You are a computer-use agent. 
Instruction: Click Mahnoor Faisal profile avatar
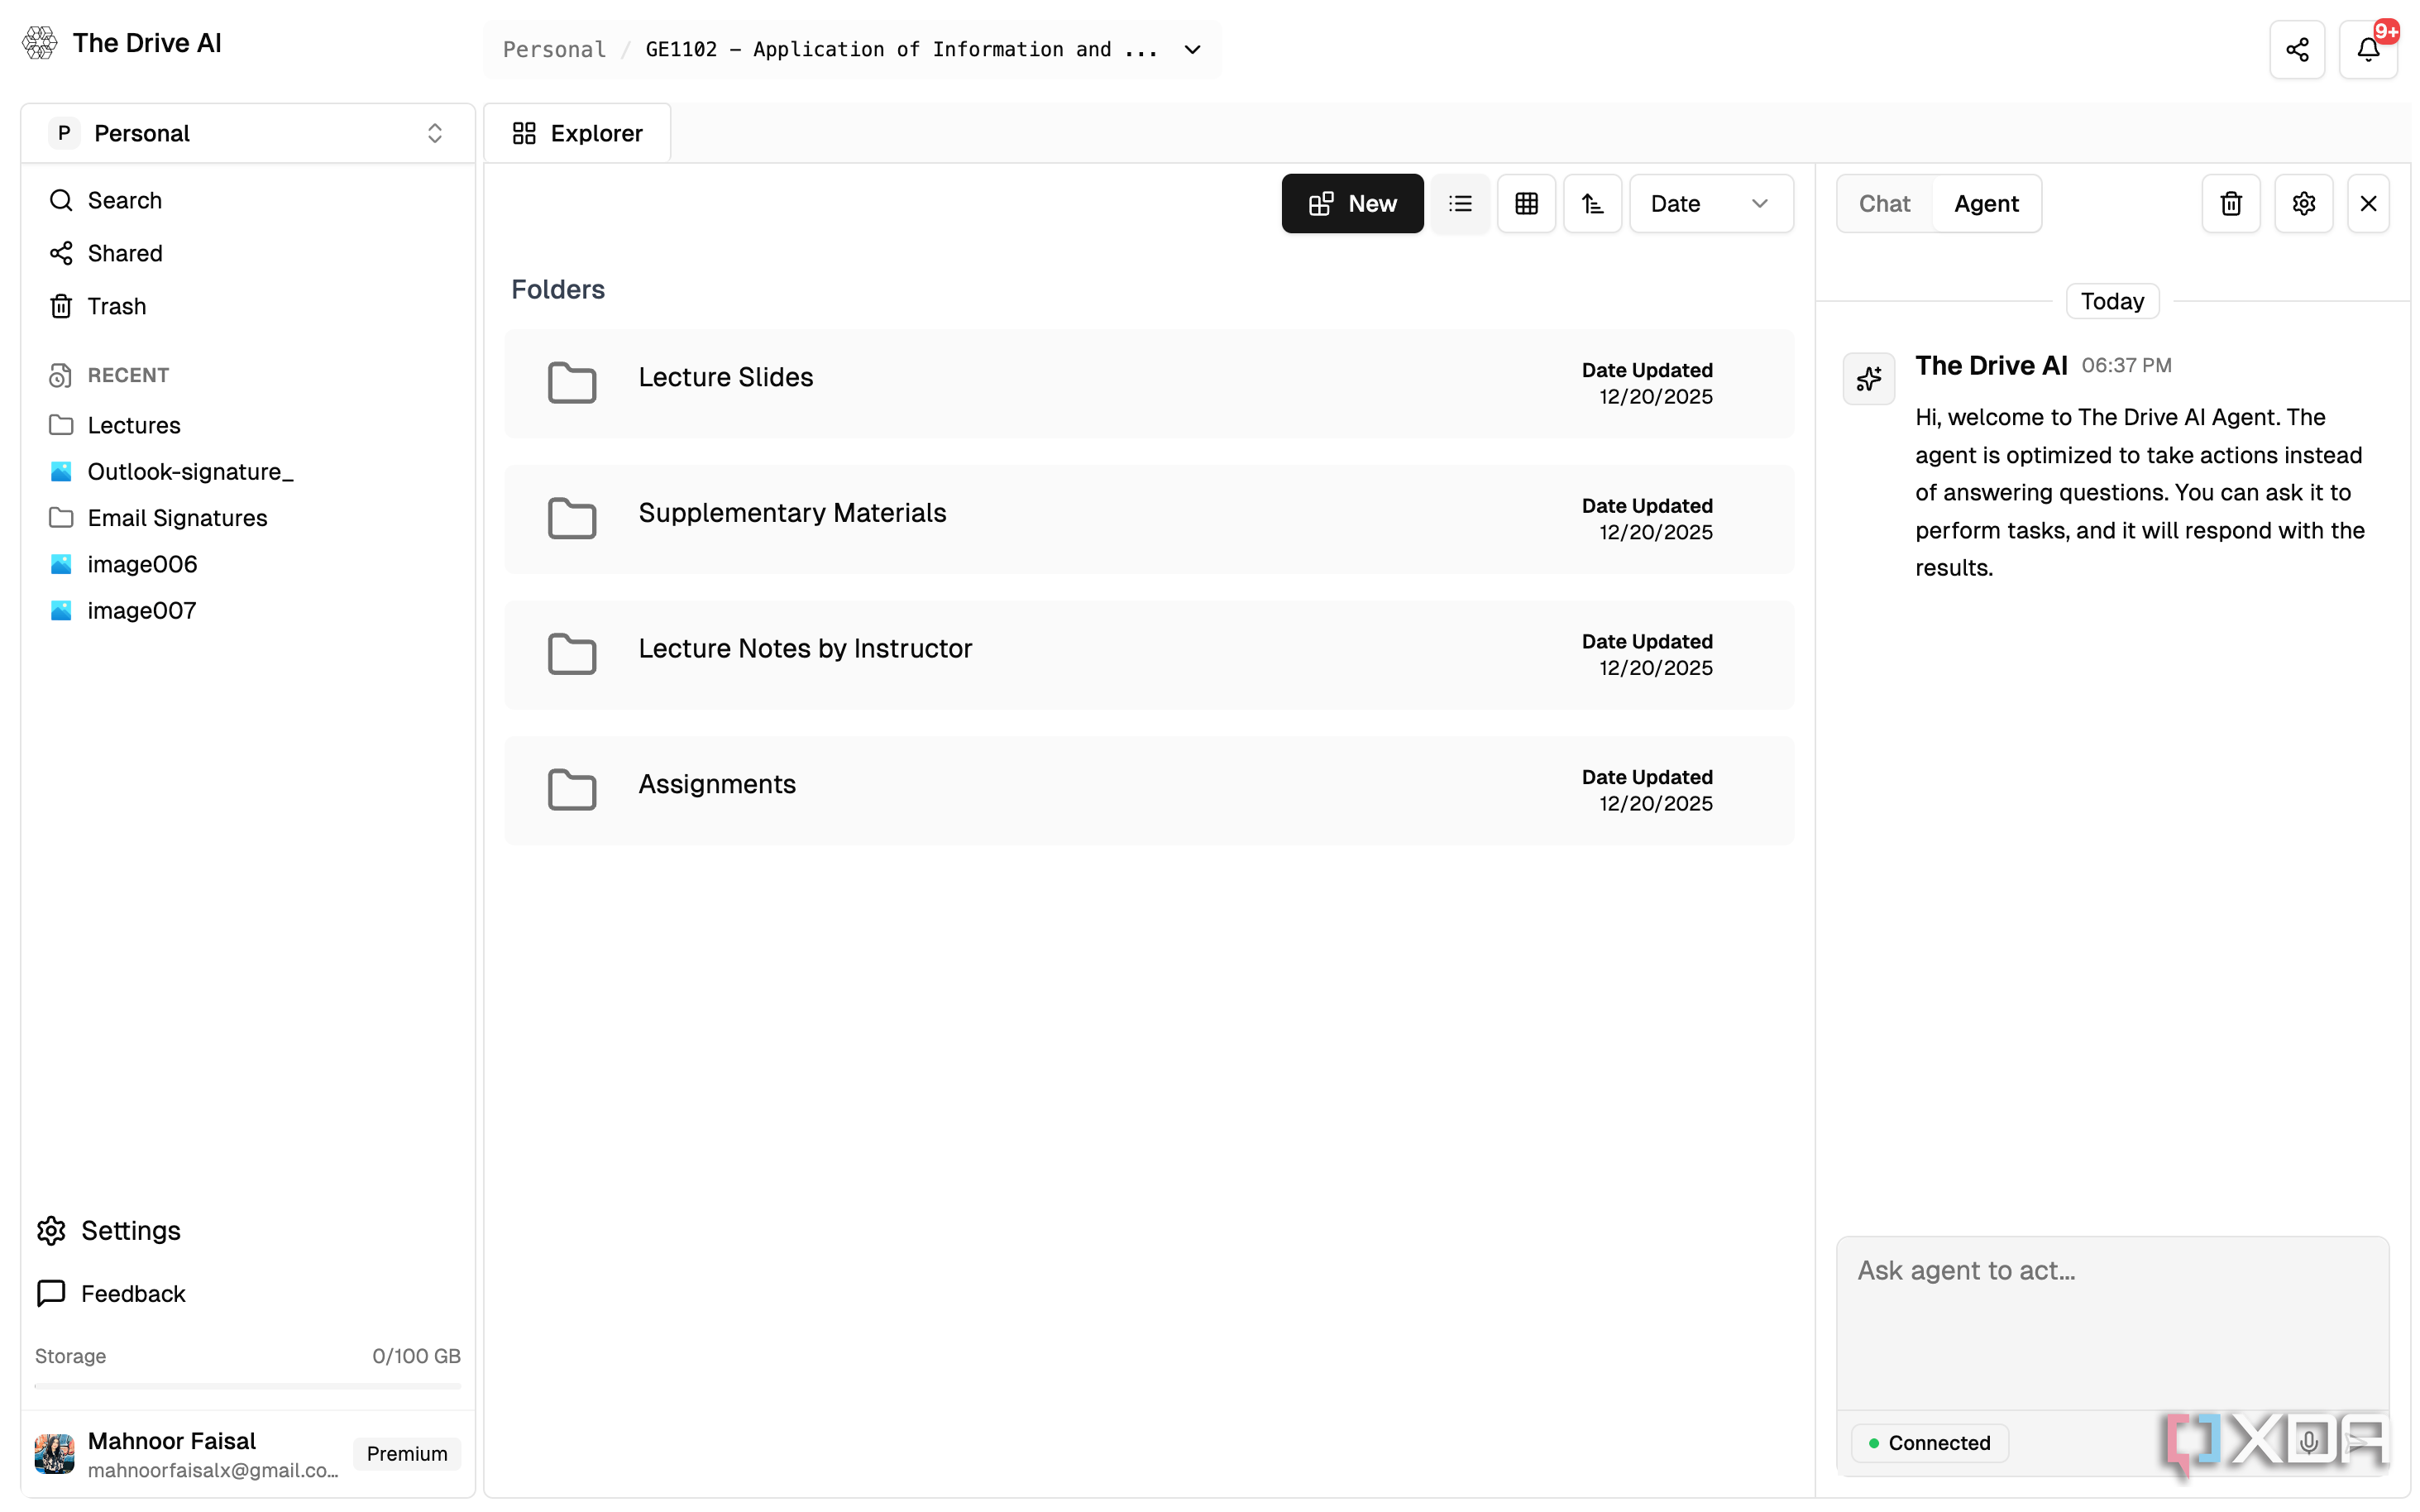(x=54, y=1453)
